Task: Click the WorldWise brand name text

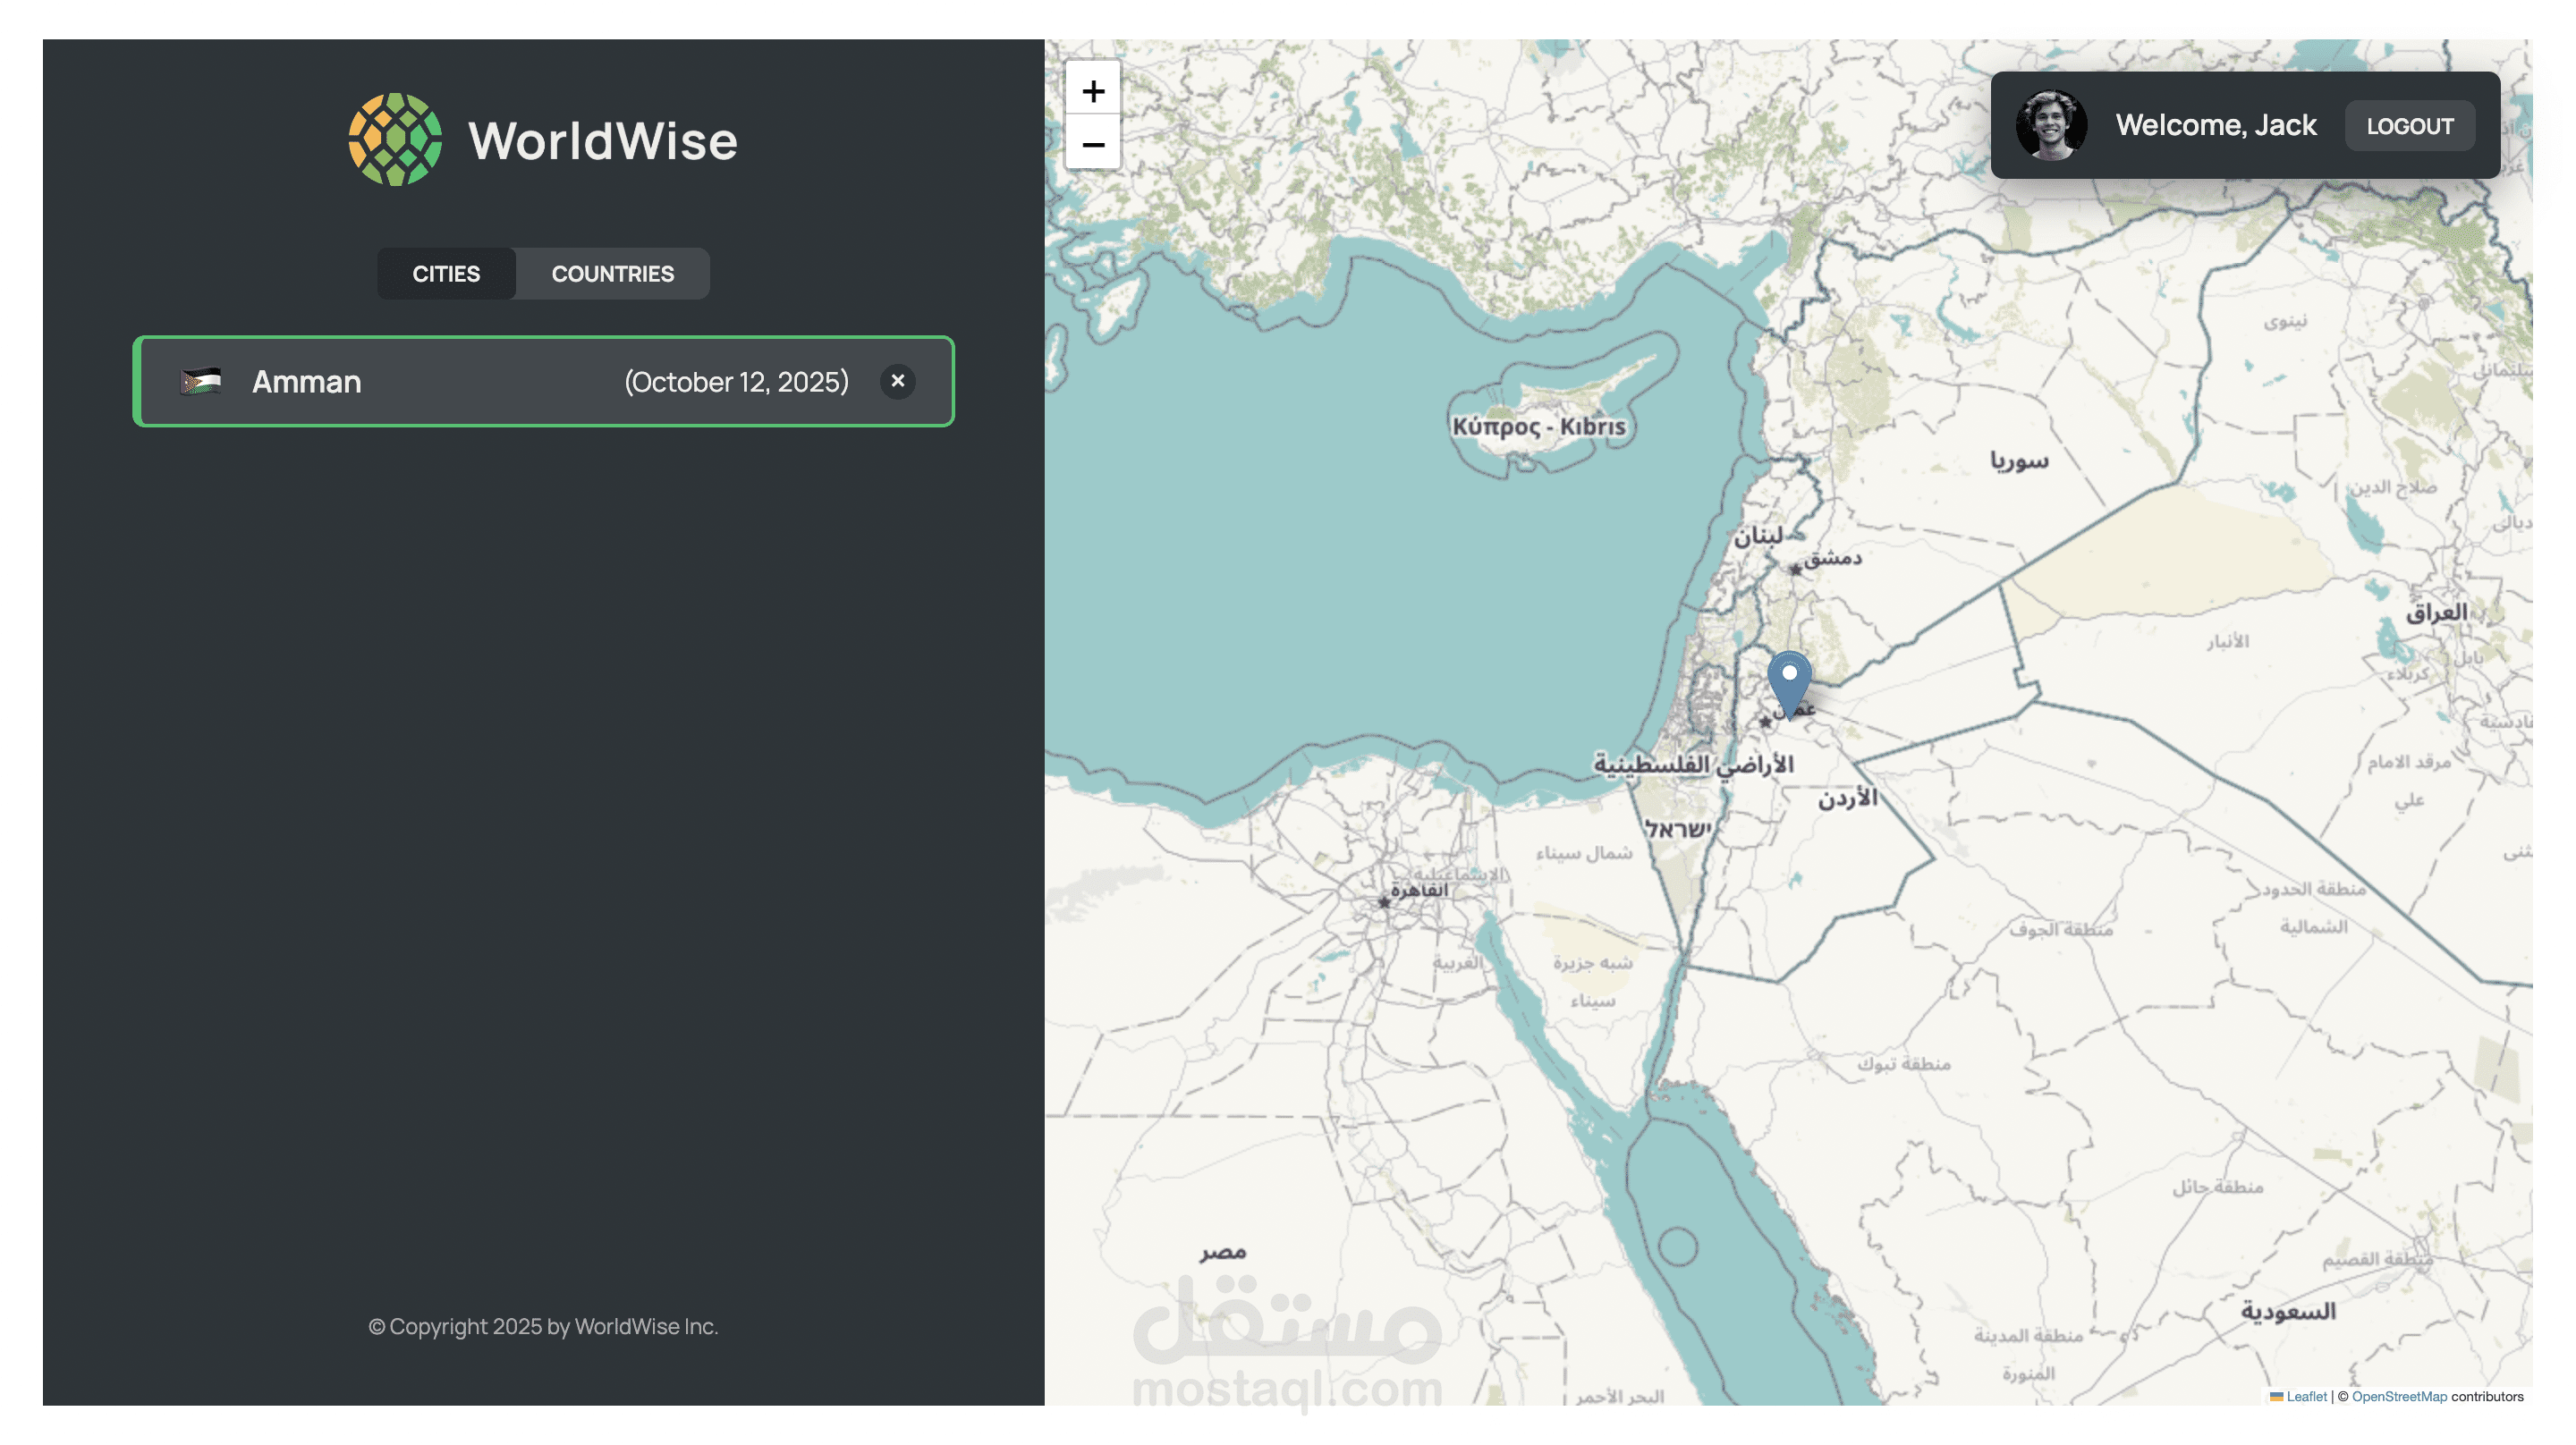Action: coord(603,141)
